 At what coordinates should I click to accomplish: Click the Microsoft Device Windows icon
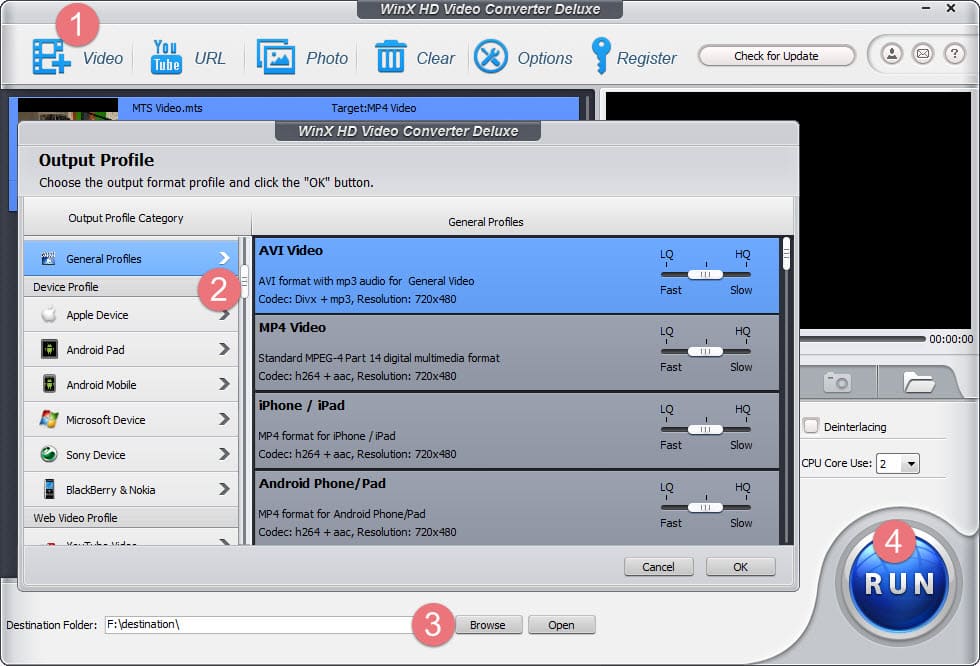(x=49, y=419)
